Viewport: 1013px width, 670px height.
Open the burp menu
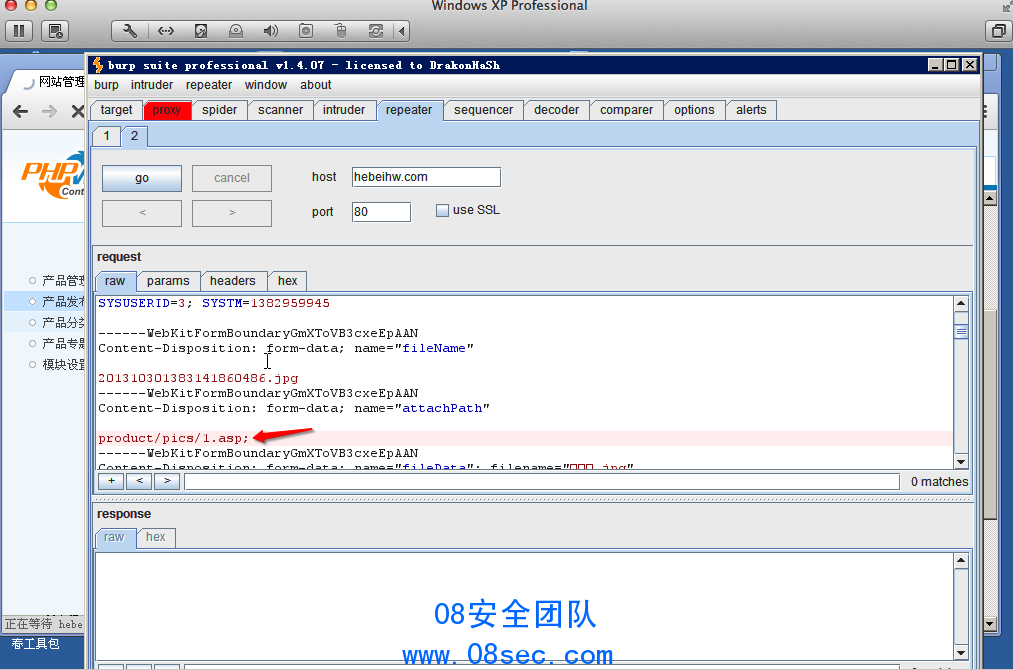click(106, 85)
